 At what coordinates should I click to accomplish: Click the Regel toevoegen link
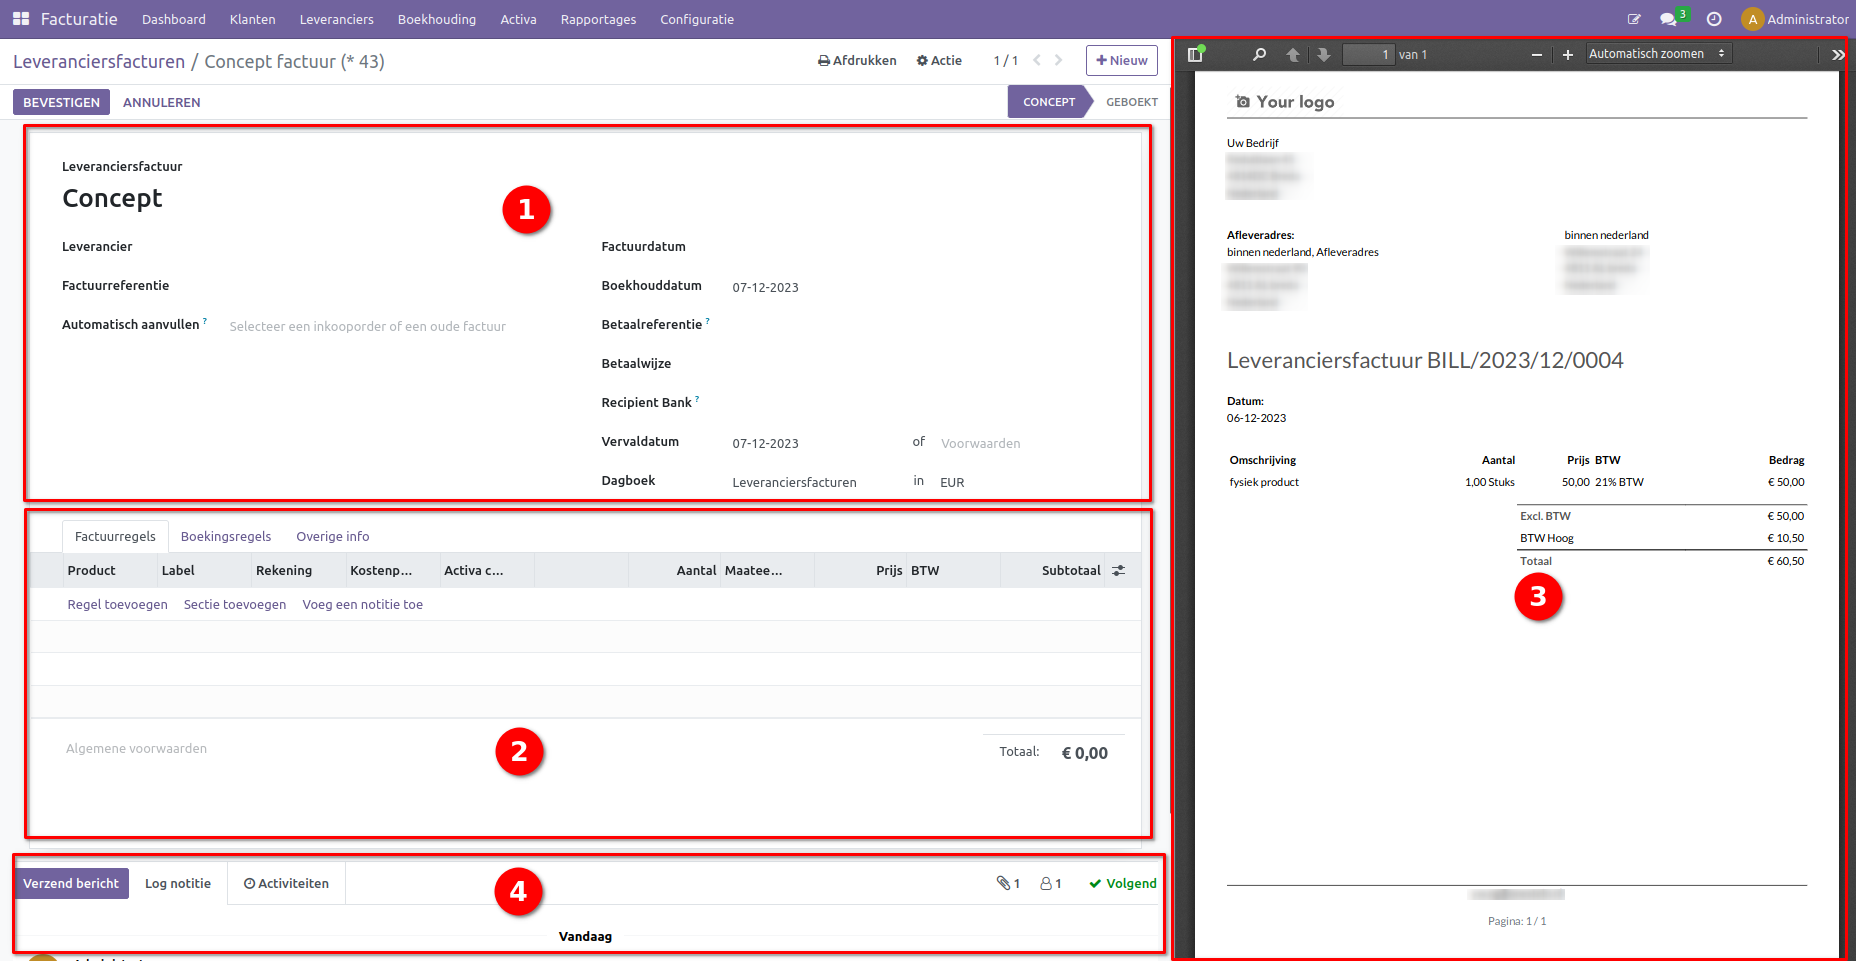117,605
